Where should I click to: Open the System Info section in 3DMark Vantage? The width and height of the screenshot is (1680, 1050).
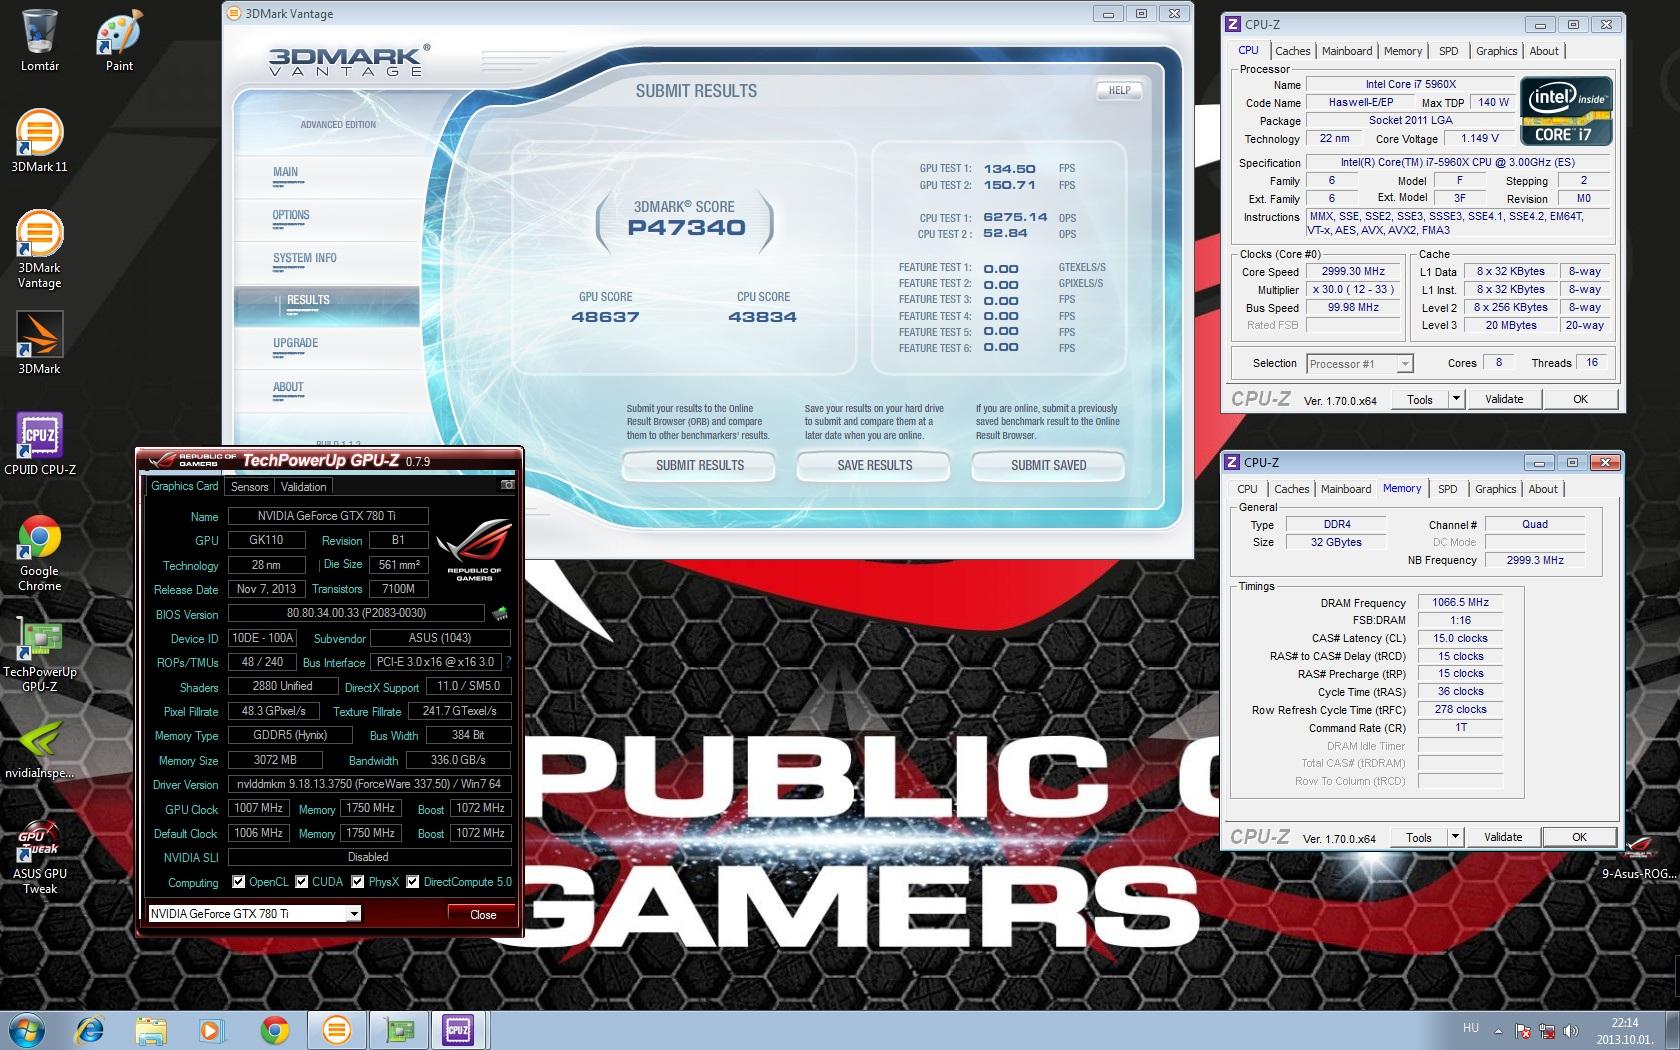326,261
